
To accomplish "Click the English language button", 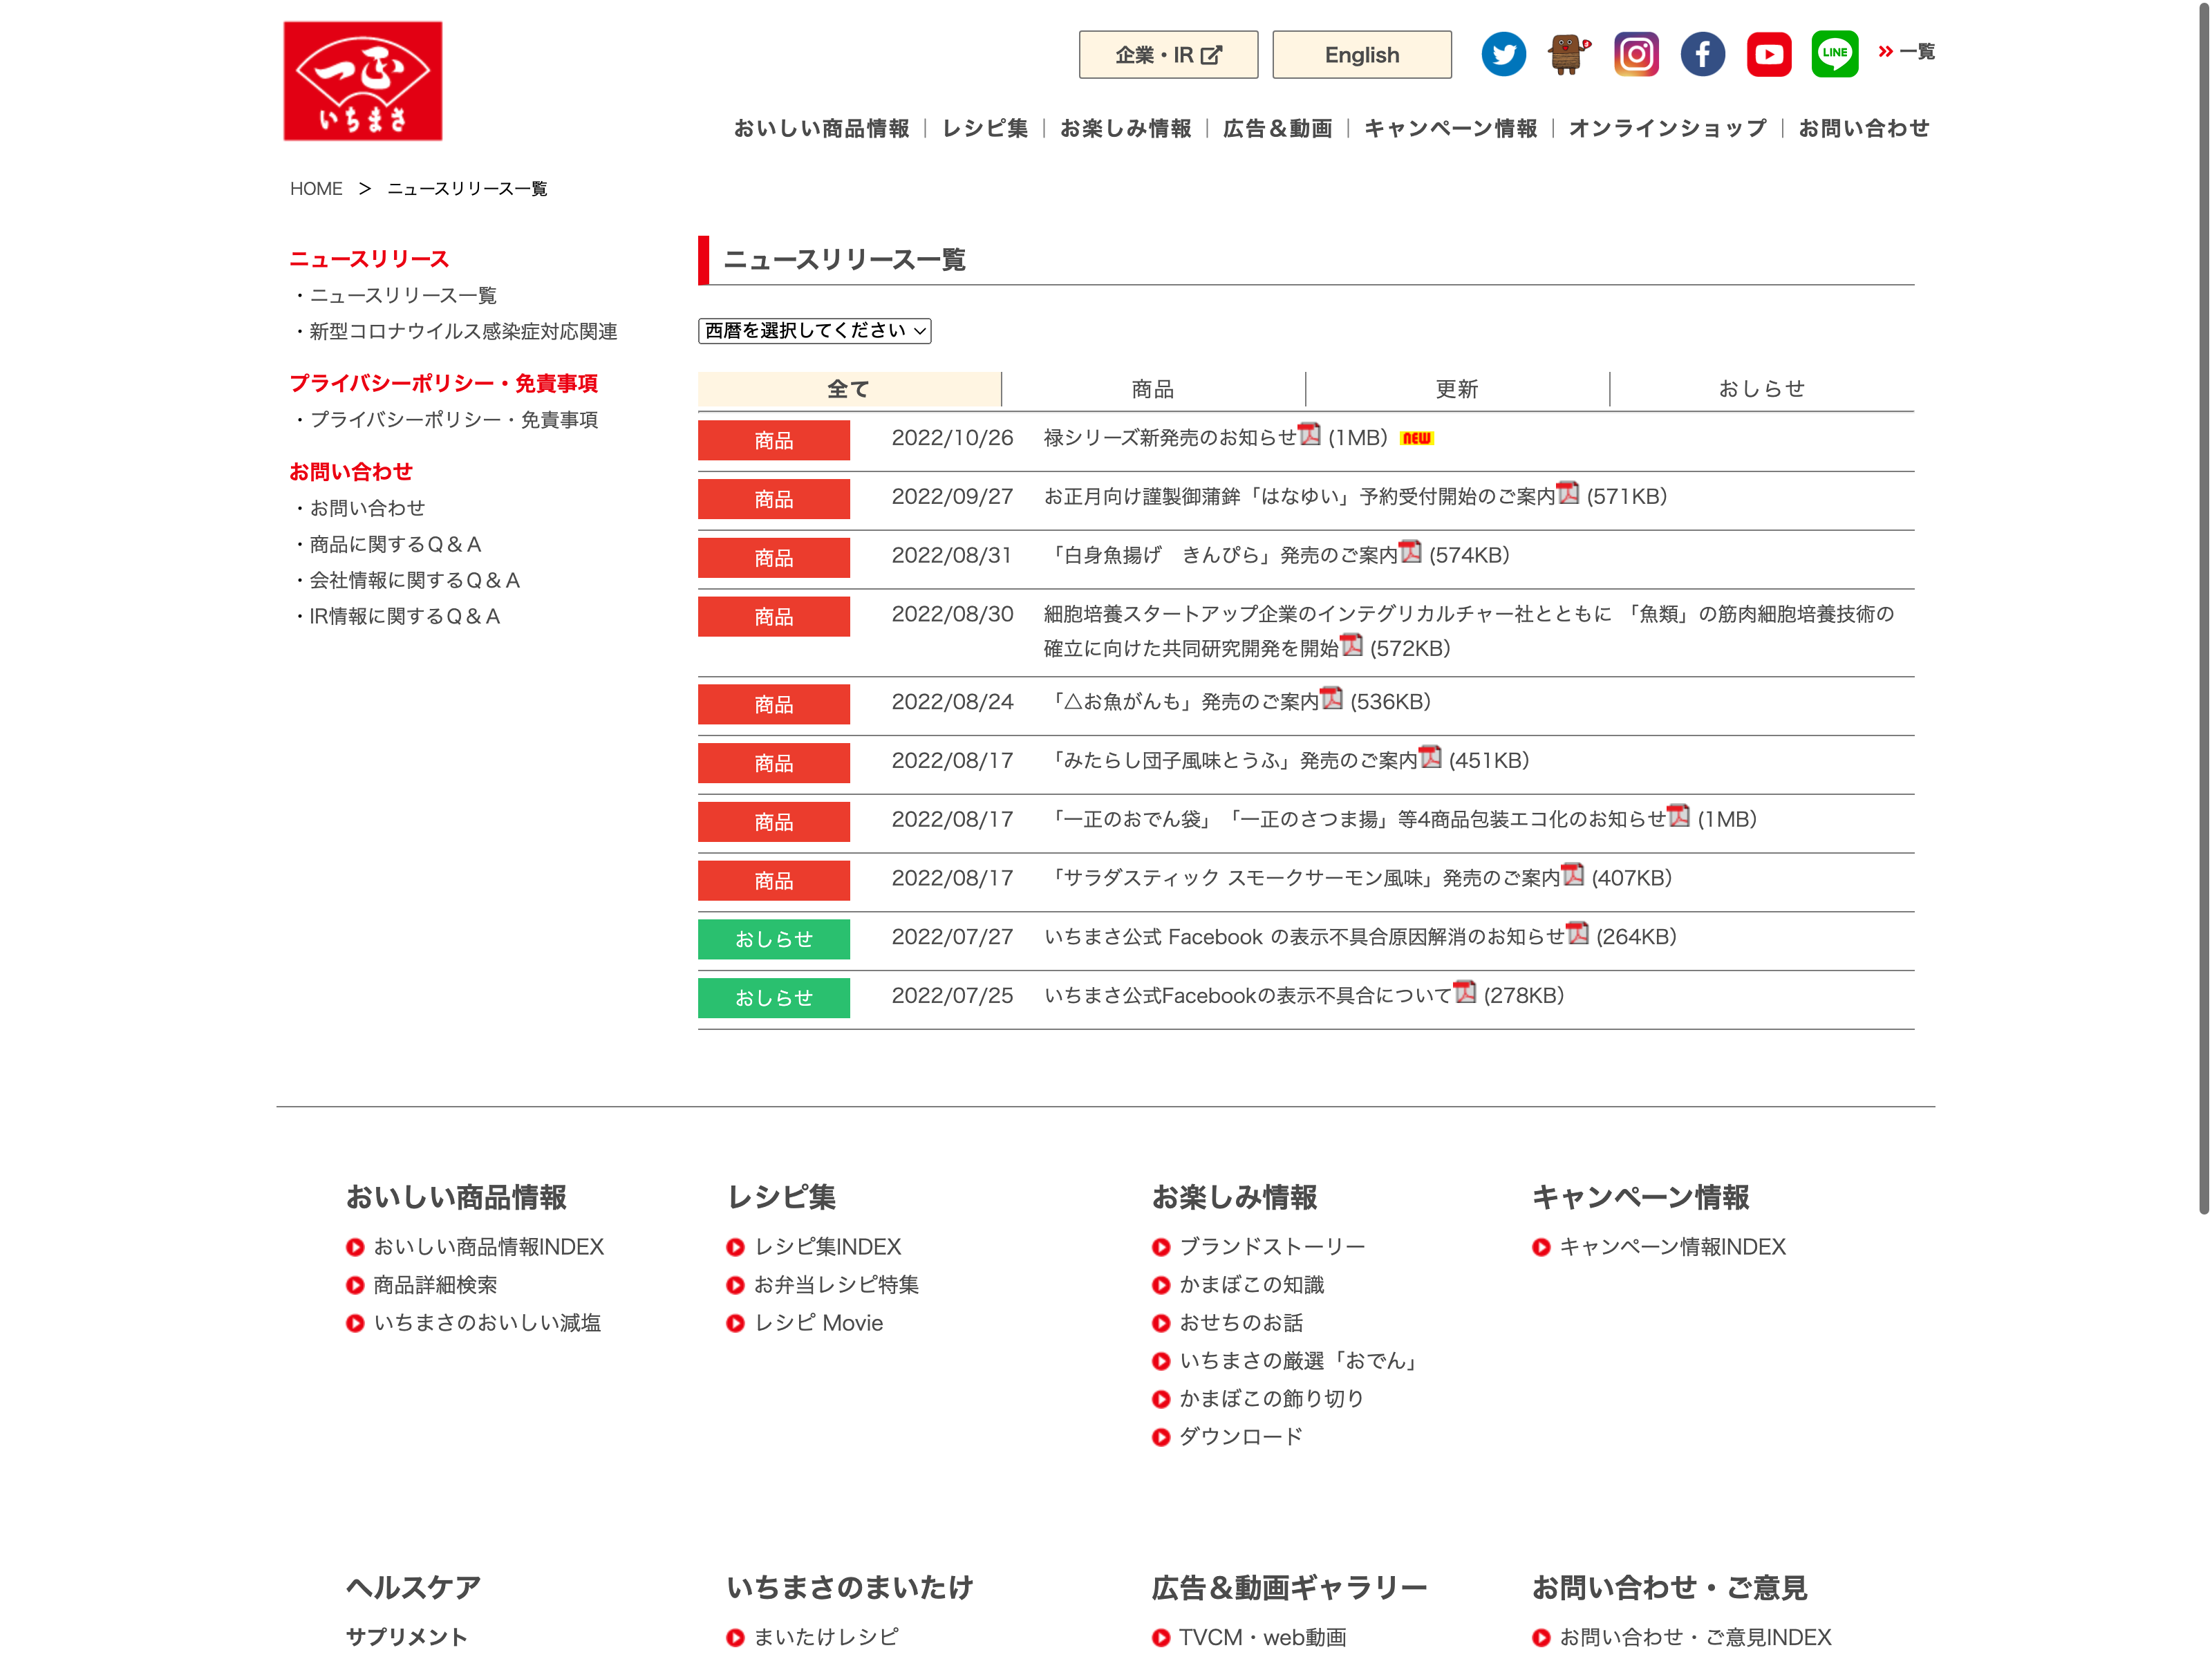I will tap(1362, 55).
